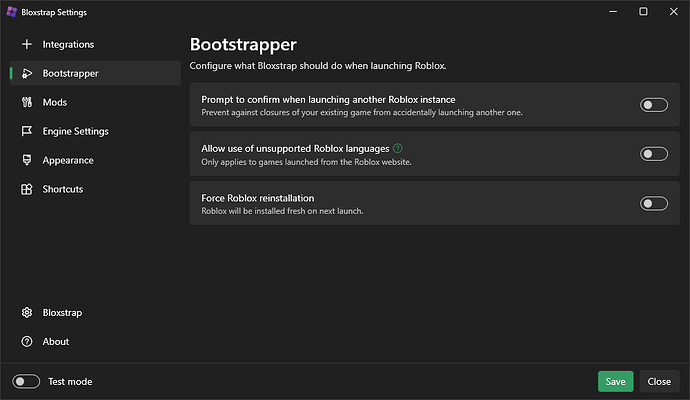This screenshot has height=400, width=690.
Task: Click the 'Test mode' label text
Action: (70, 382)
